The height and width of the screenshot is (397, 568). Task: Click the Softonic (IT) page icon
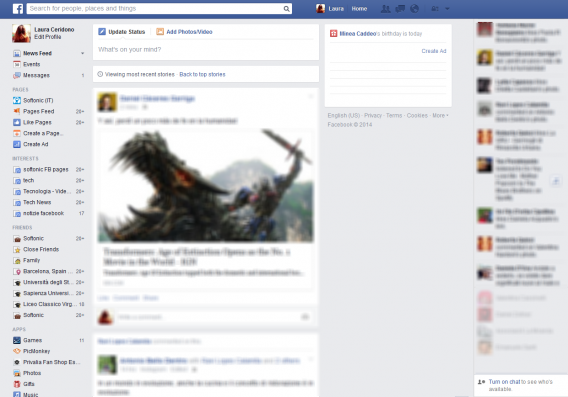[x=17, y=100]
